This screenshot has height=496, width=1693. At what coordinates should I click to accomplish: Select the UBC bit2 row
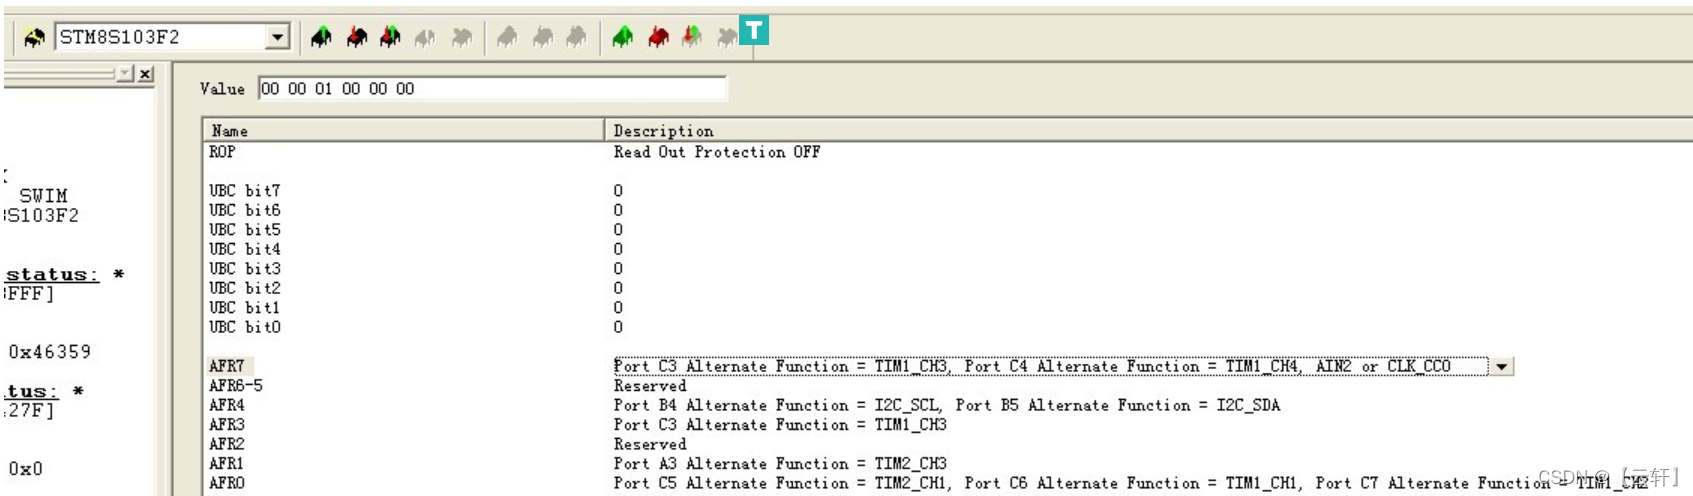[x=245, y=288]
